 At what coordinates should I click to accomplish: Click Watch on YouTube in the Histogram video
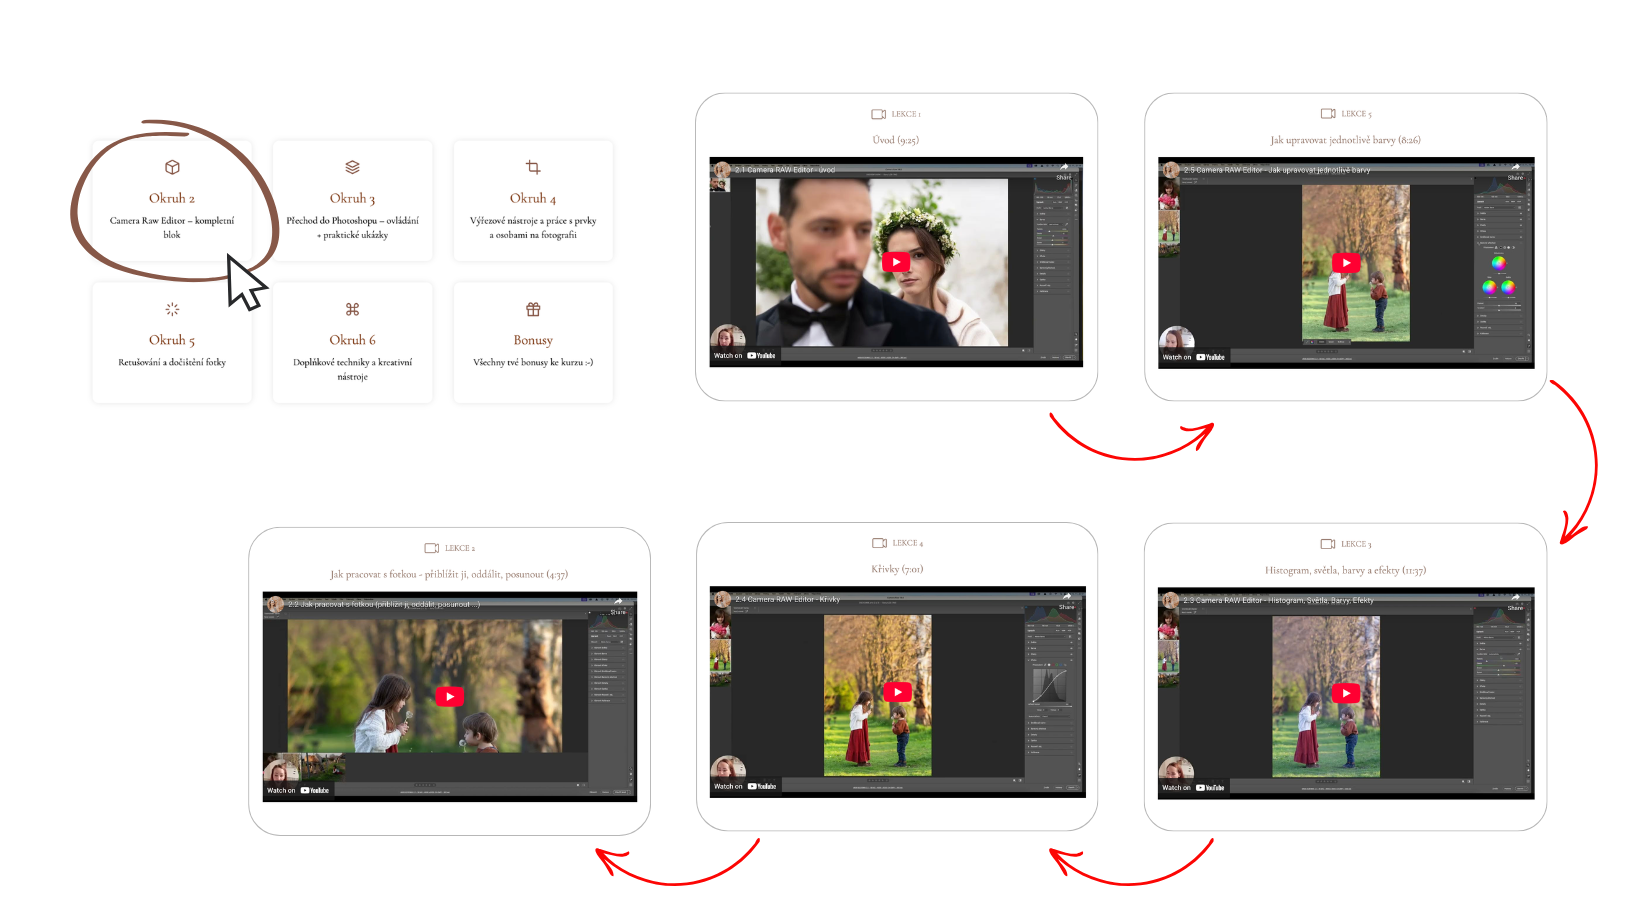[x=1193, y=788]
